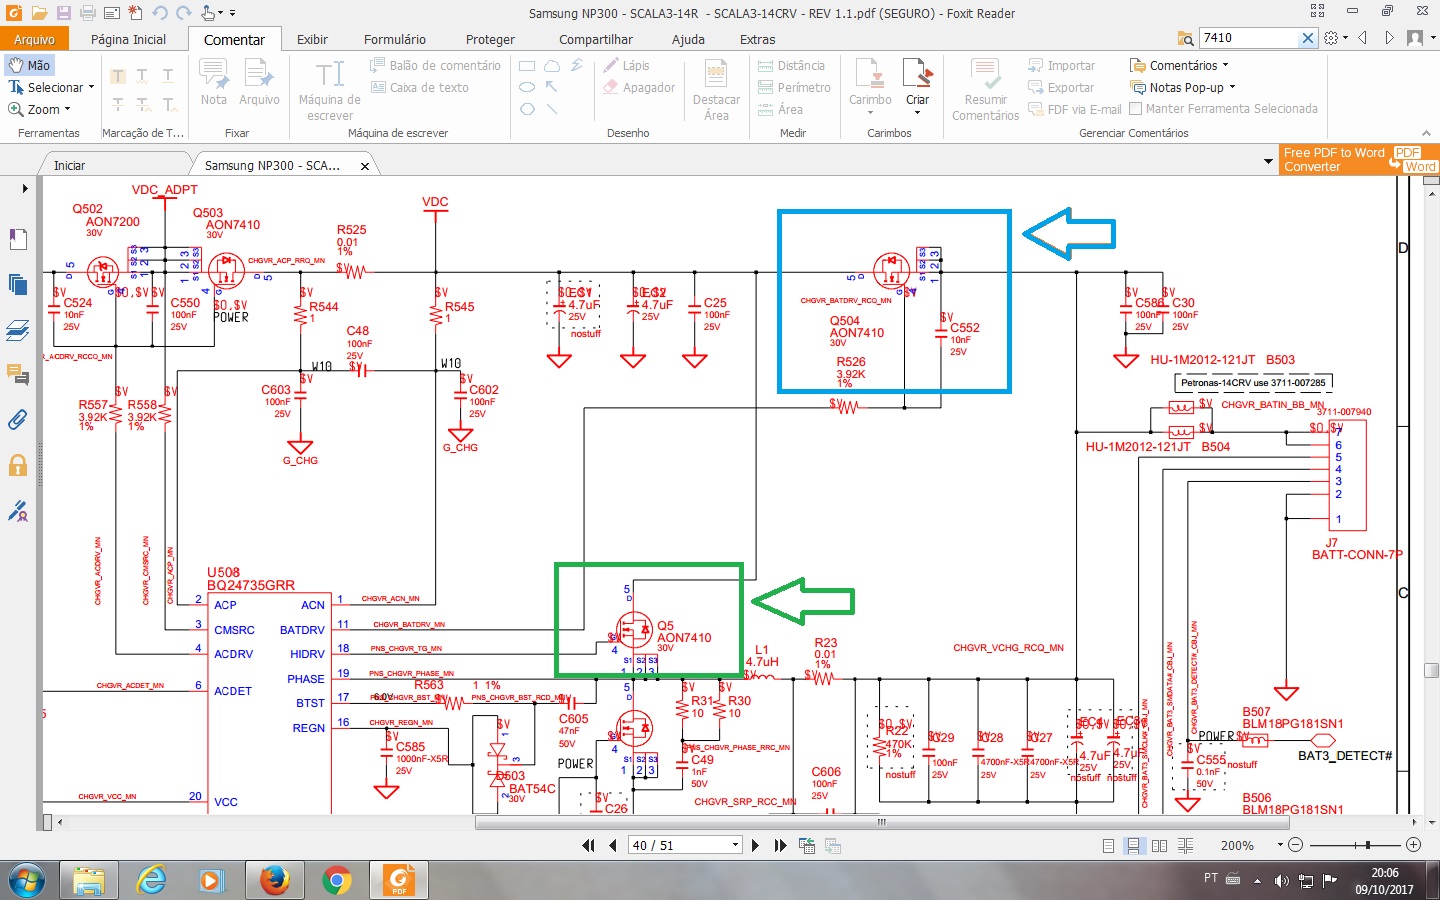Open the Zoom tool dropdown

point(67,109)
